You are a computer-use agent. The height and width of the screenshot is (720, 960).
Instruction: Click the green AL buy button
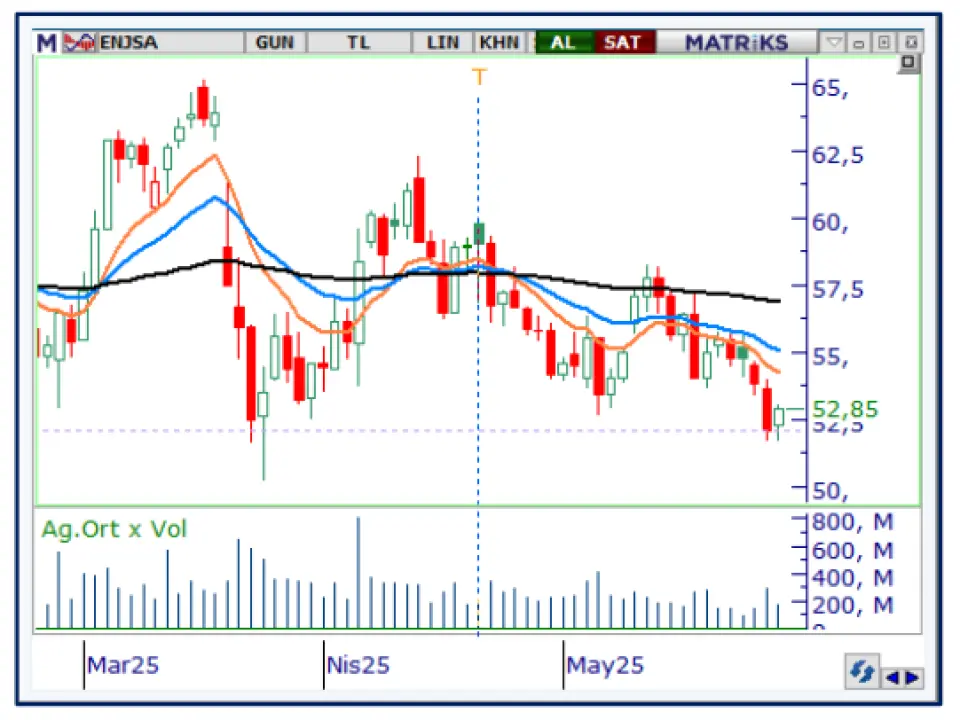coord(563,43)
